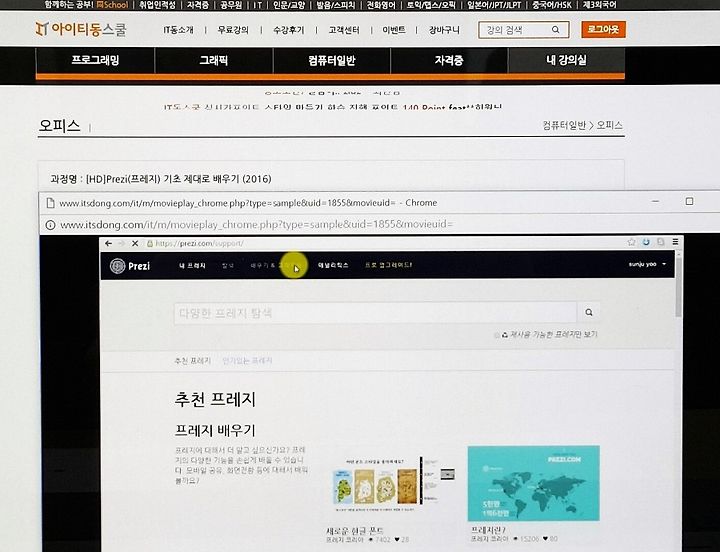Click 공무원 in the top strip

click(x=231, y=5)
